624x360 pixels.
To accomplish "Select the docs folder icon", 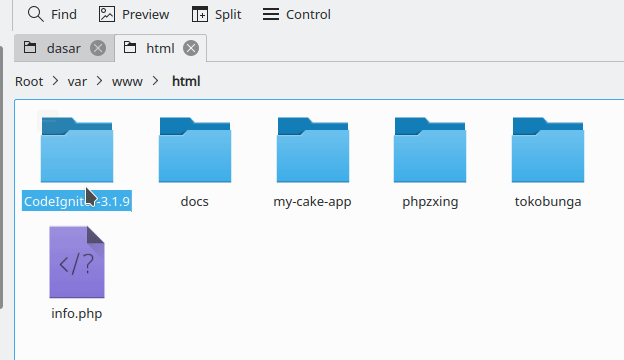I will 195,150.
